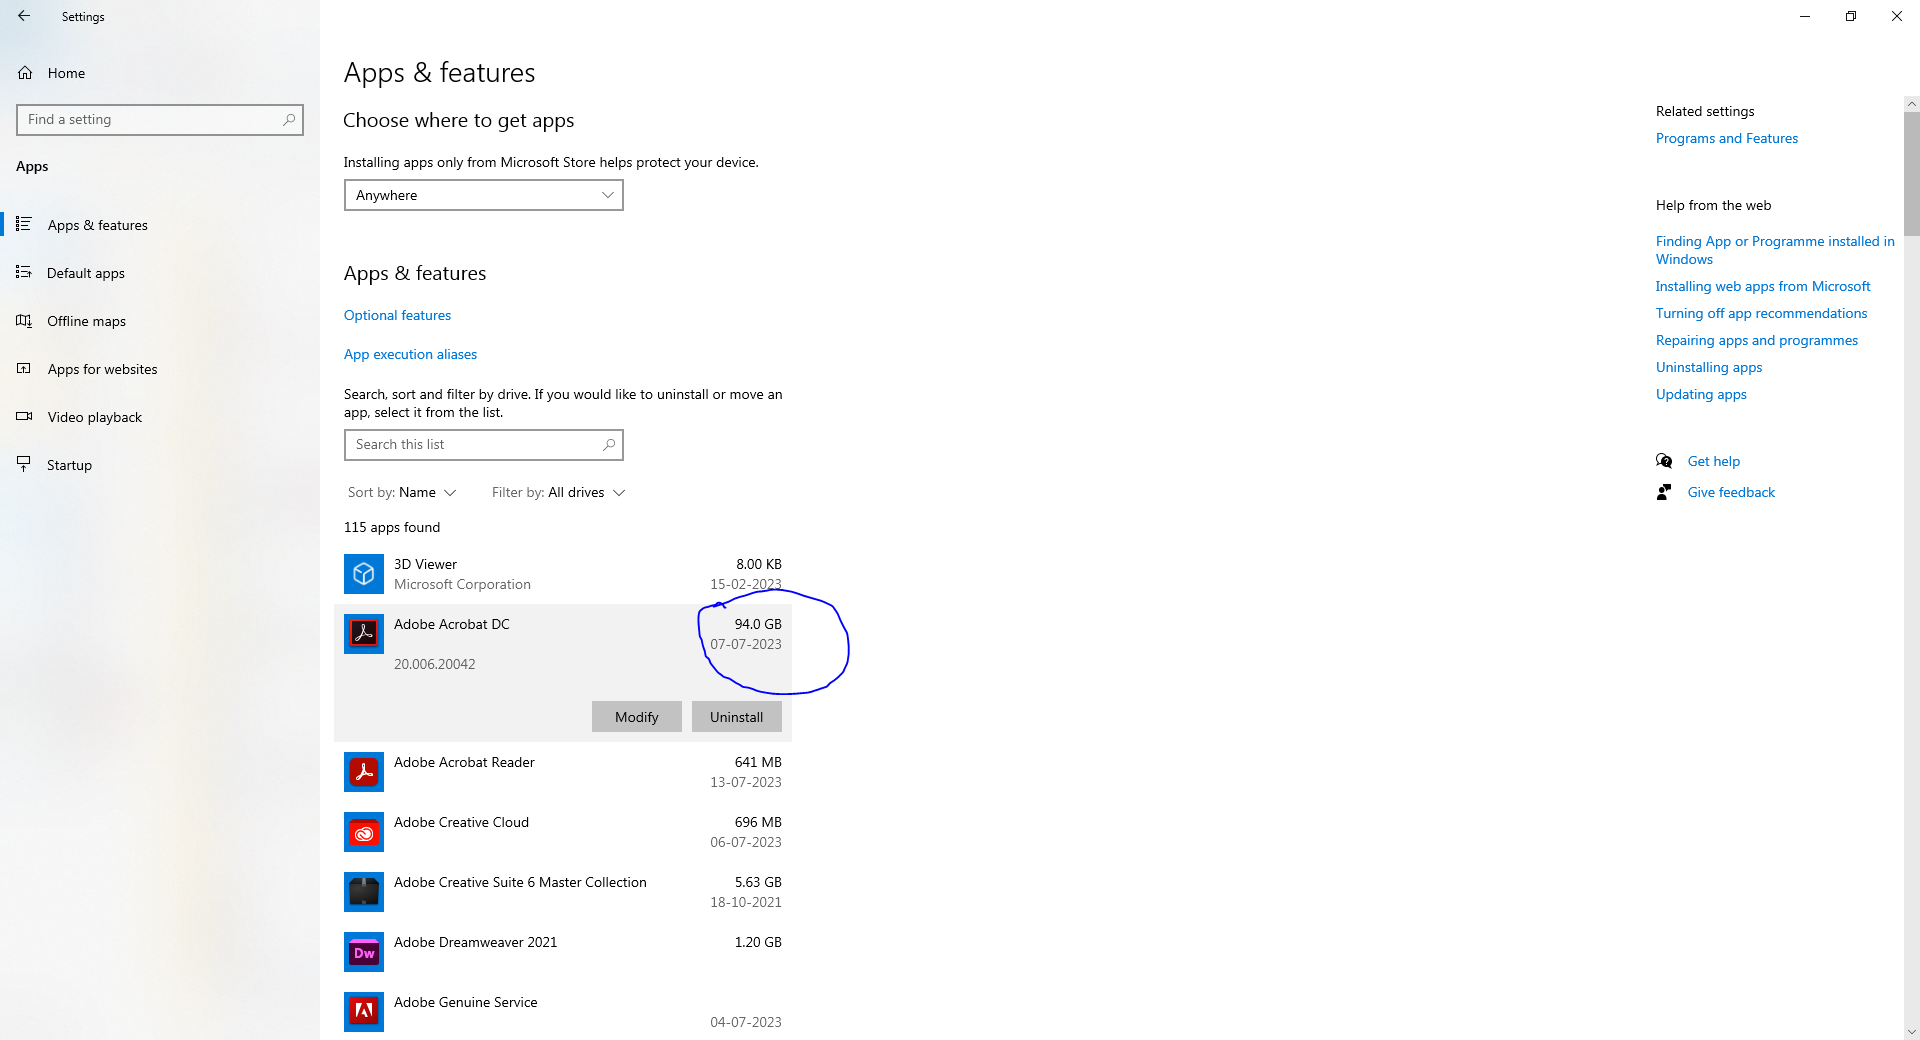The image size is (1920, 1040).
Task: Click the magnifier in Search this list
Action: point(609,445)
